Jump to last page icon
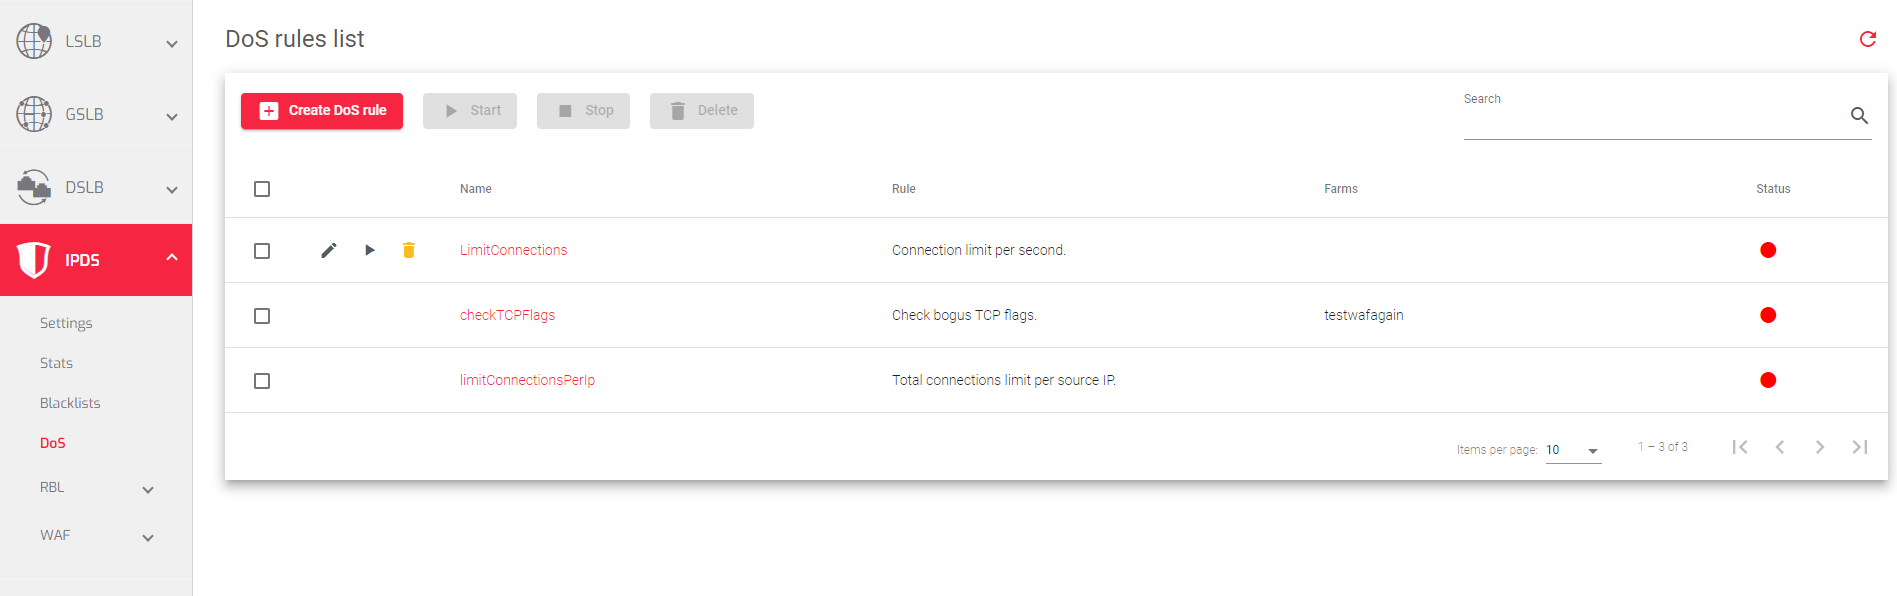Image resolution: width=1897 pixels, height=596 pixels. (1860, 447)
